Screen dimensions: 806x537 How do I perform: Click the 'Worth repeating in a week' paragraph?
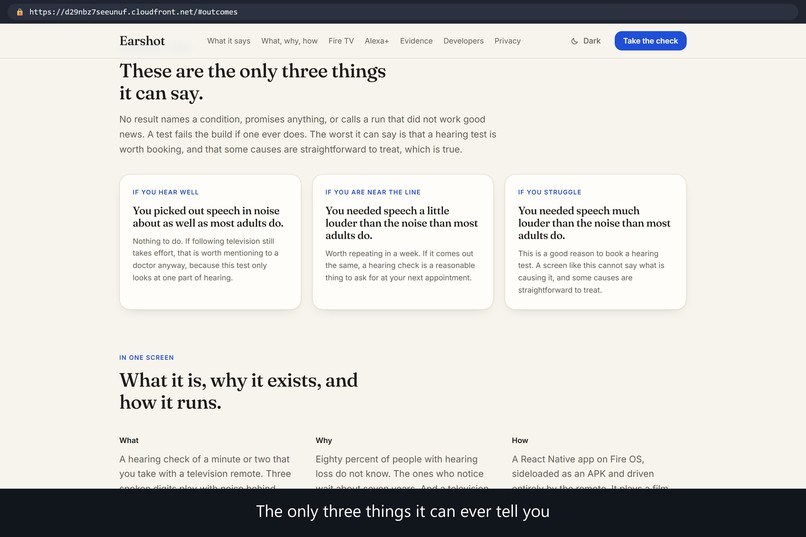point(400,266)
